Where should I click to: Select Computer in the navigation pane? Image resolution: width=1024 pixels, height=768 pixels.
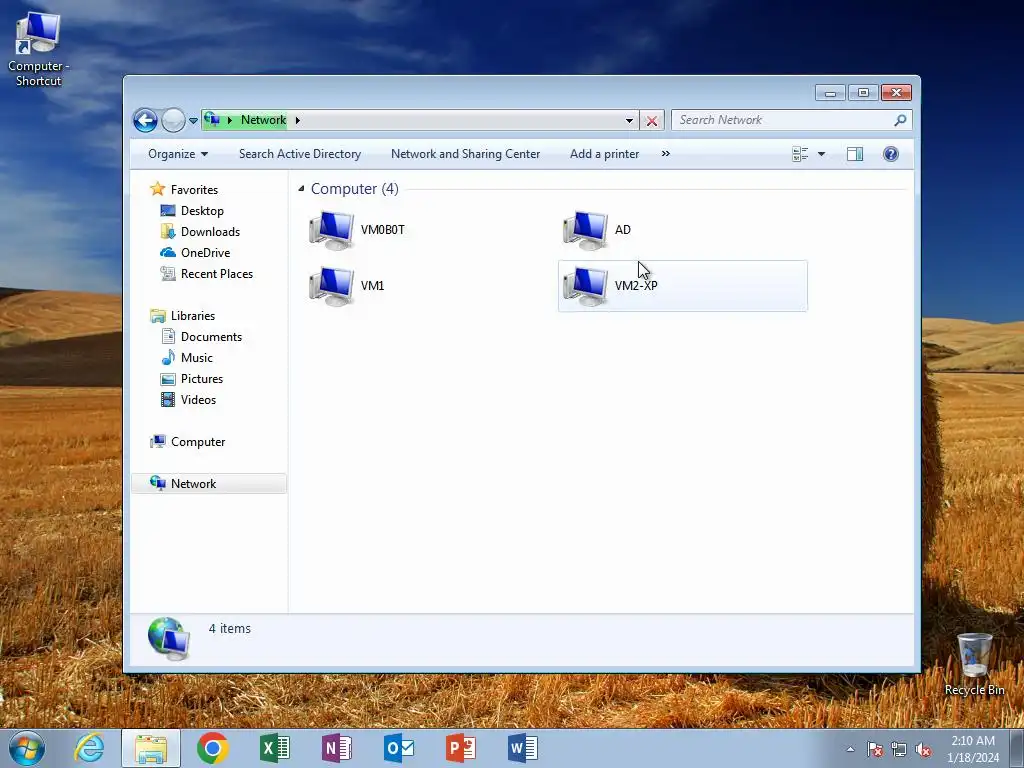(x=197, y=442)
